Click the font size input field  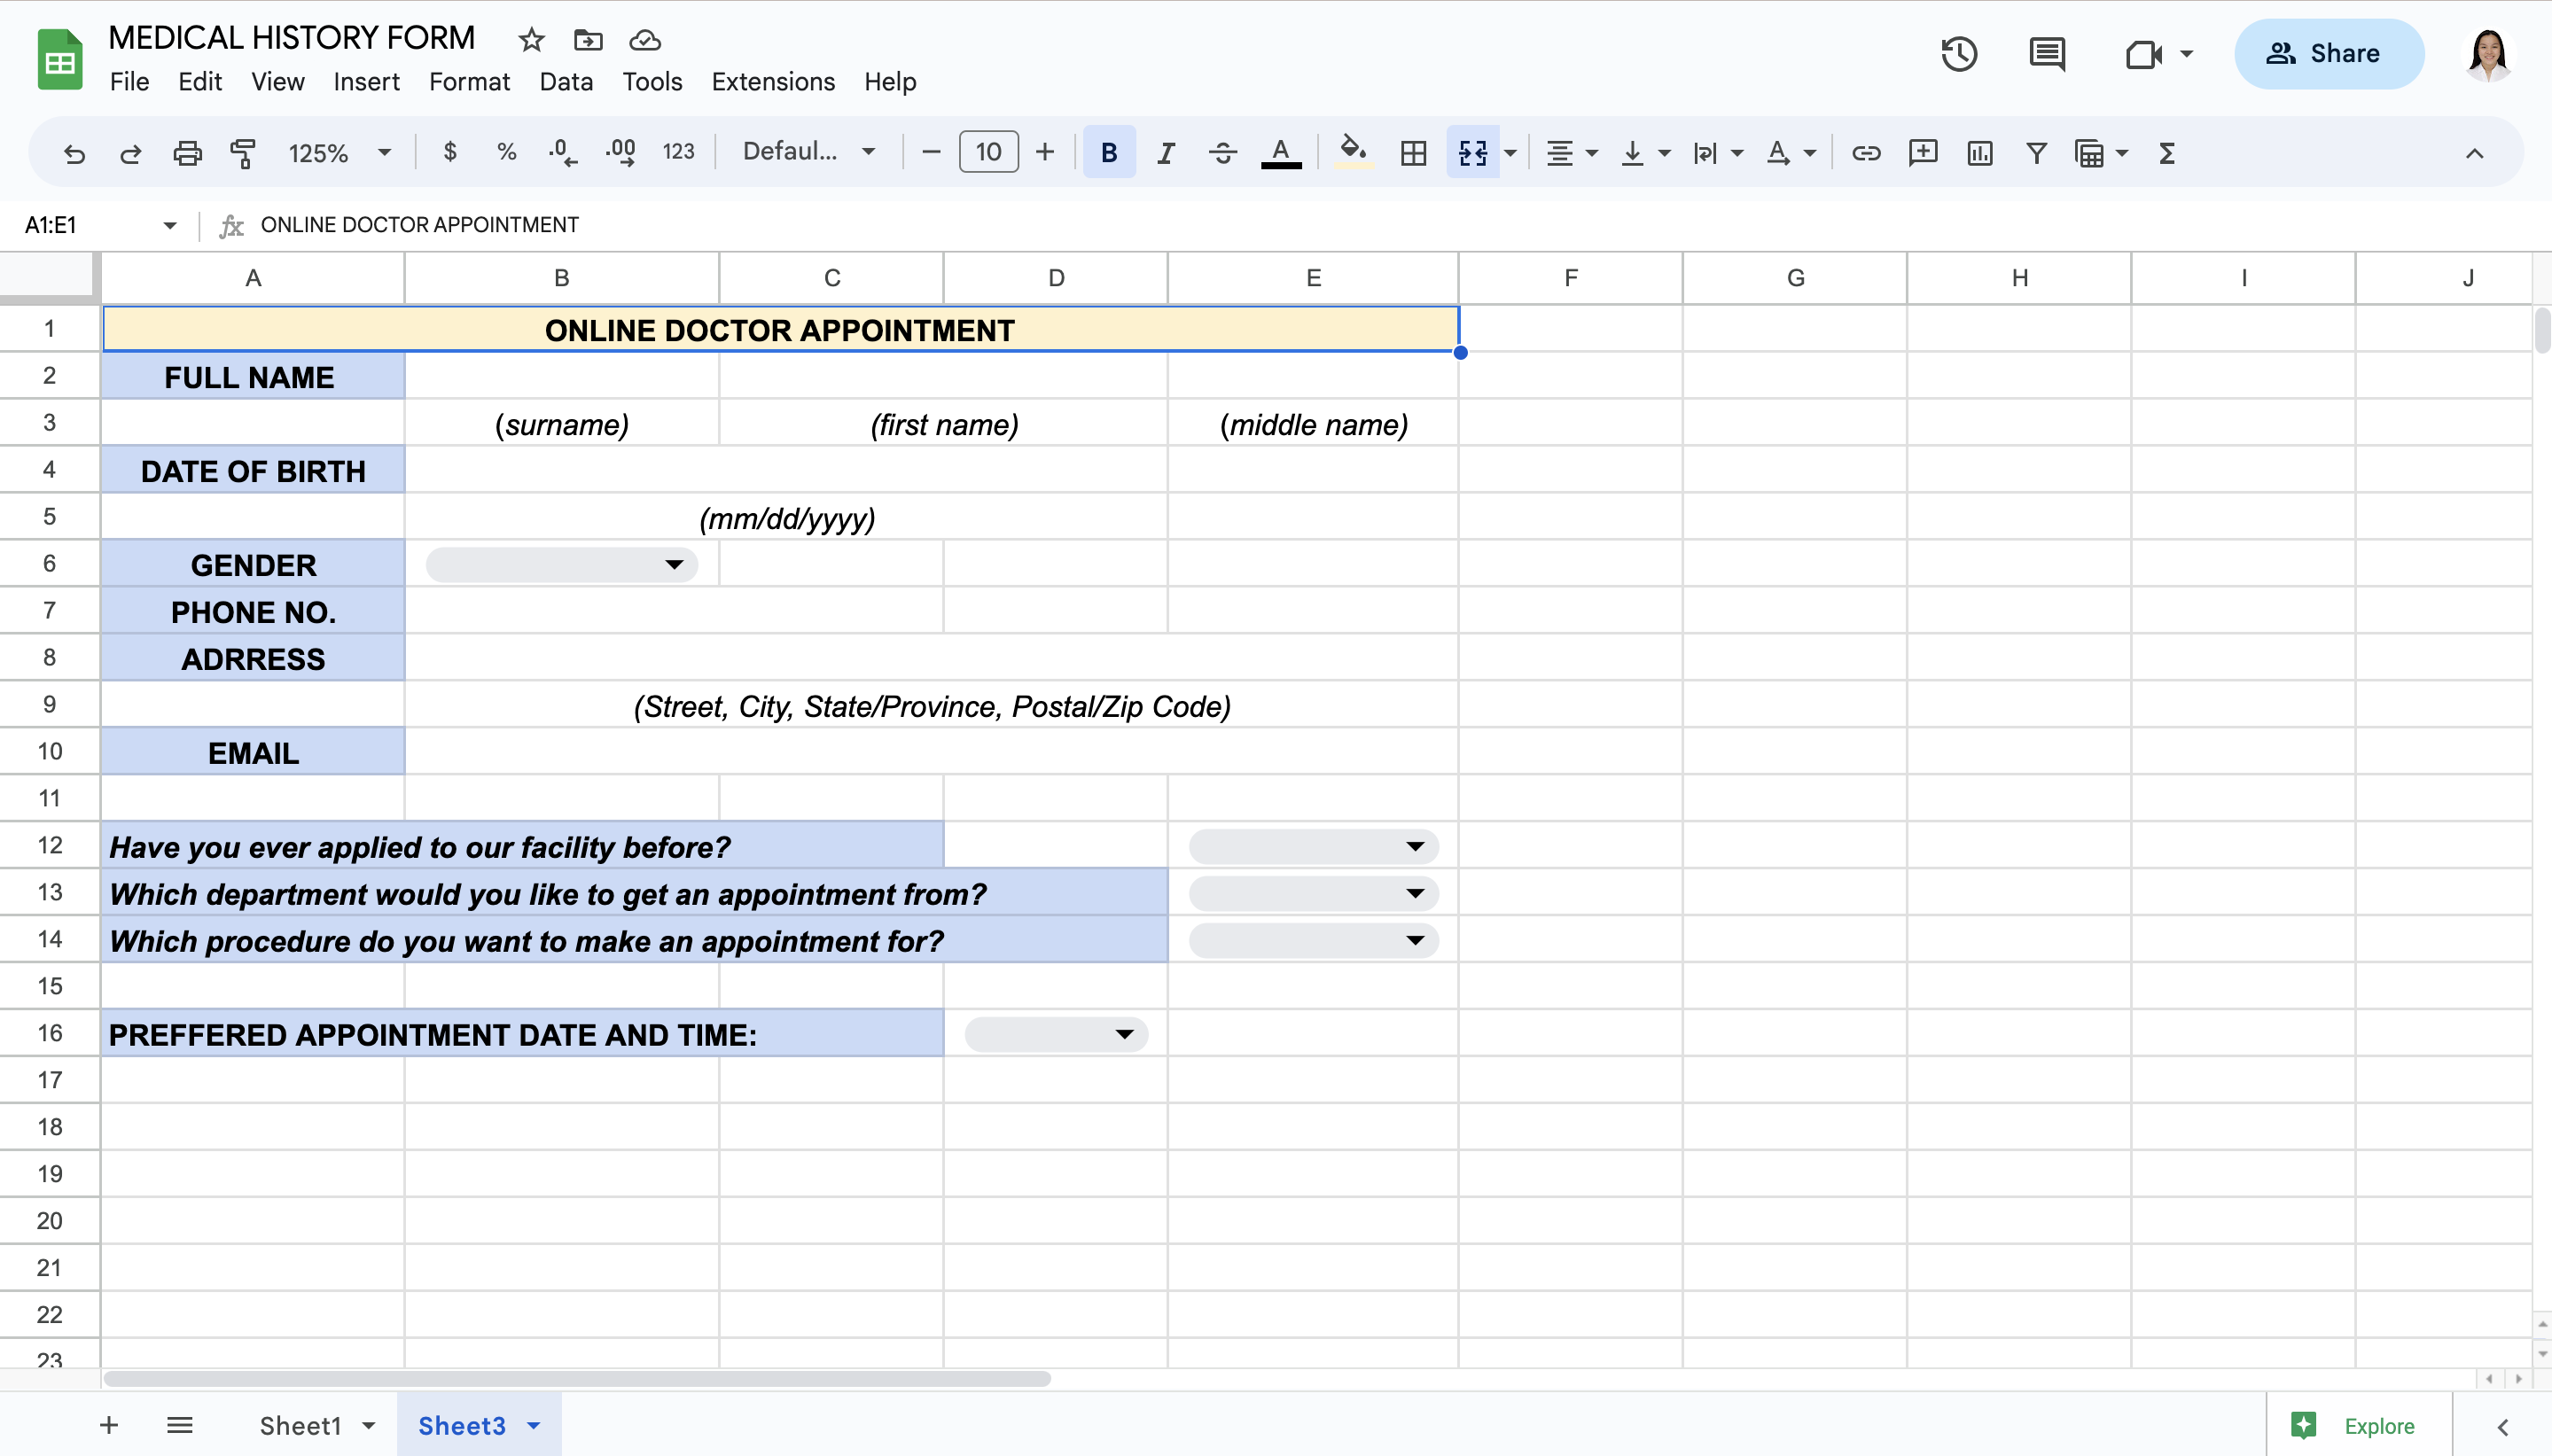[x=988, y=152]
